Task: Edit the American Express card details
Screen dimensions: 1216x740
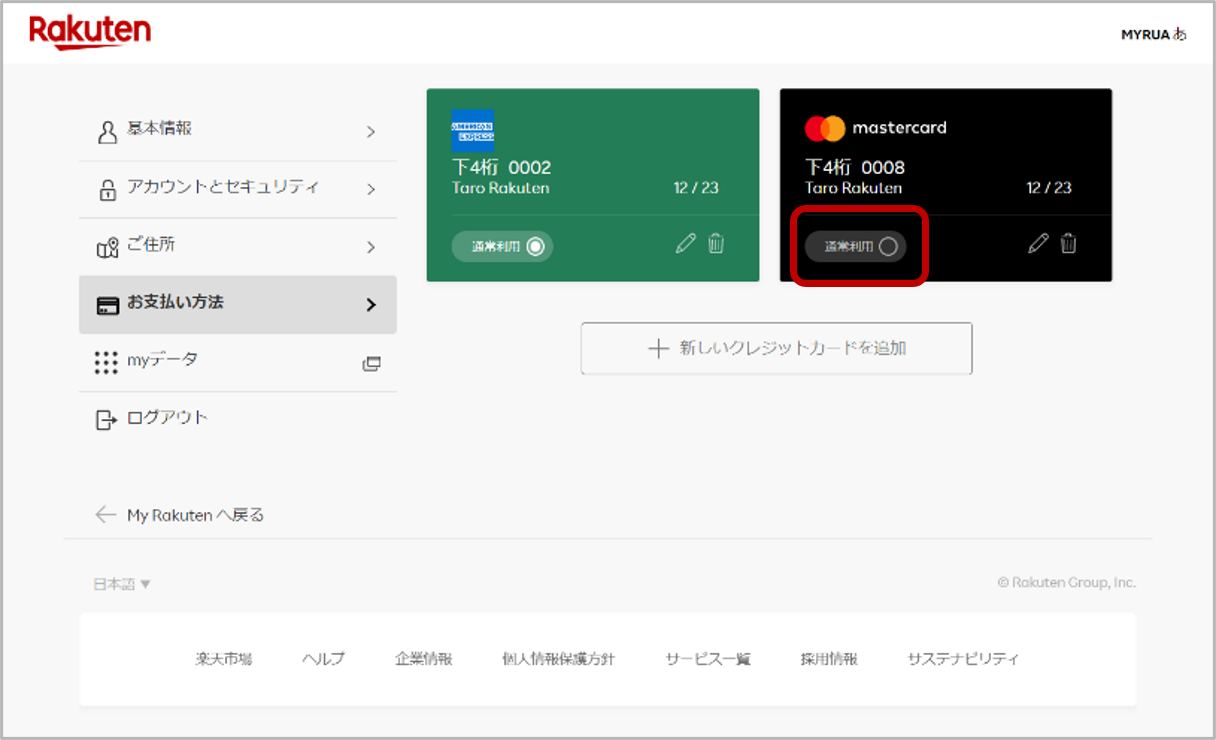Action: click(685, 242)
